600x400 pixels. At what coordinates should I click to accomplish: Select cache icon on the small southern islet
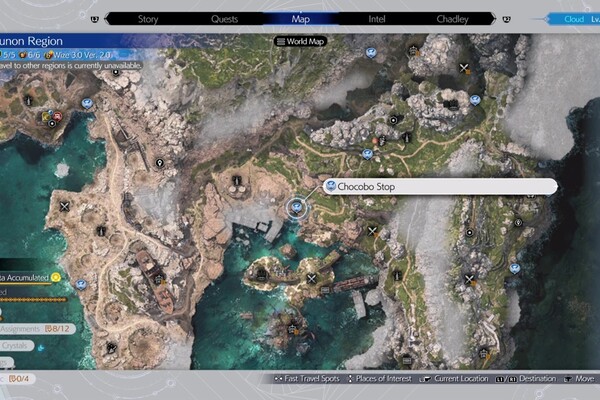[293, 329]
